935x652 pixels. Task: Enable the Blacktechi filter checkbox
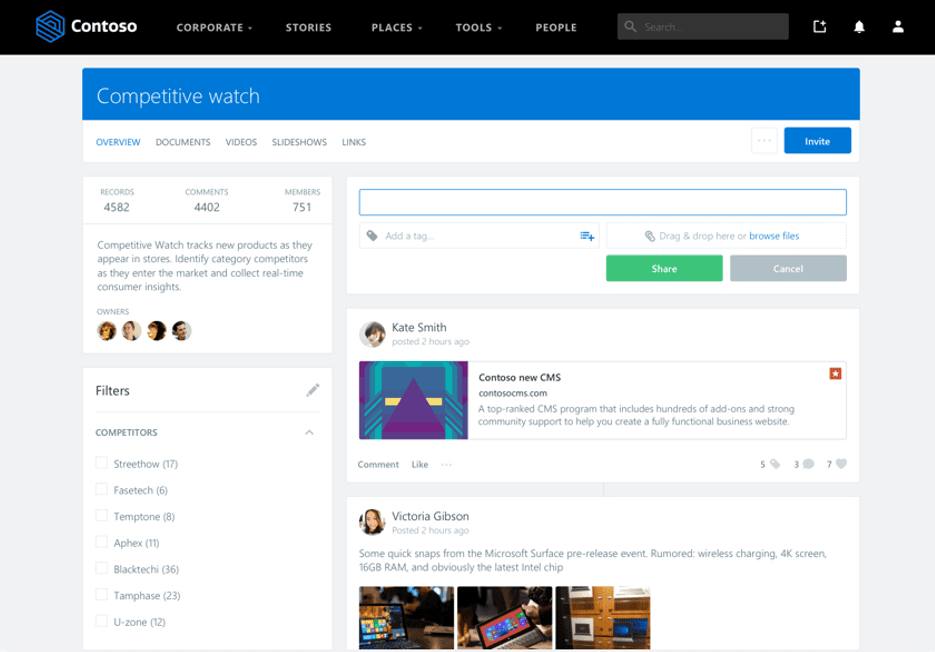[x=101, y=568]
